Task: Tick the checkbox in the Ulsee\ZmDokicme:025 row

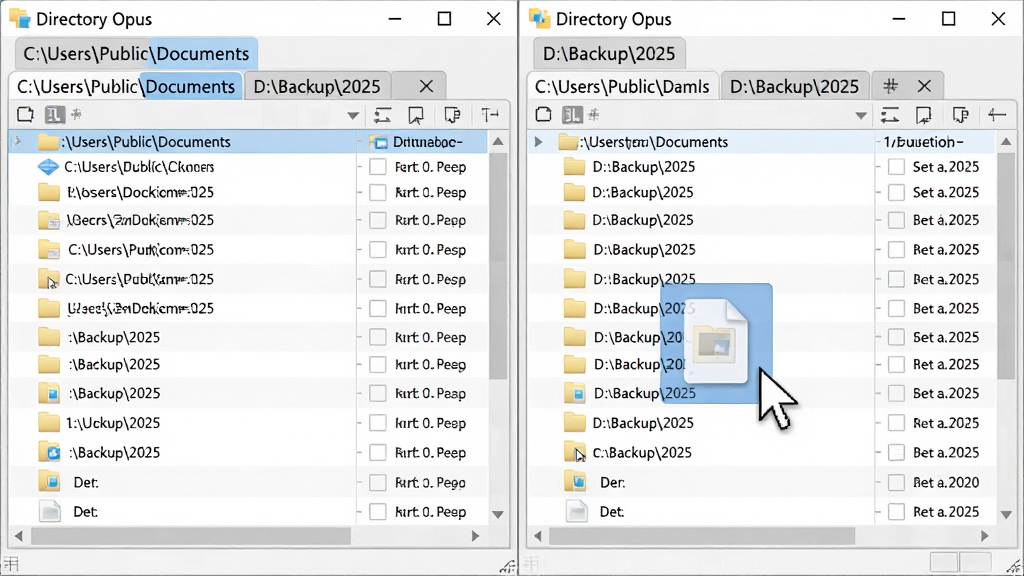Action: pyautogui.click(x=377, y=308)
